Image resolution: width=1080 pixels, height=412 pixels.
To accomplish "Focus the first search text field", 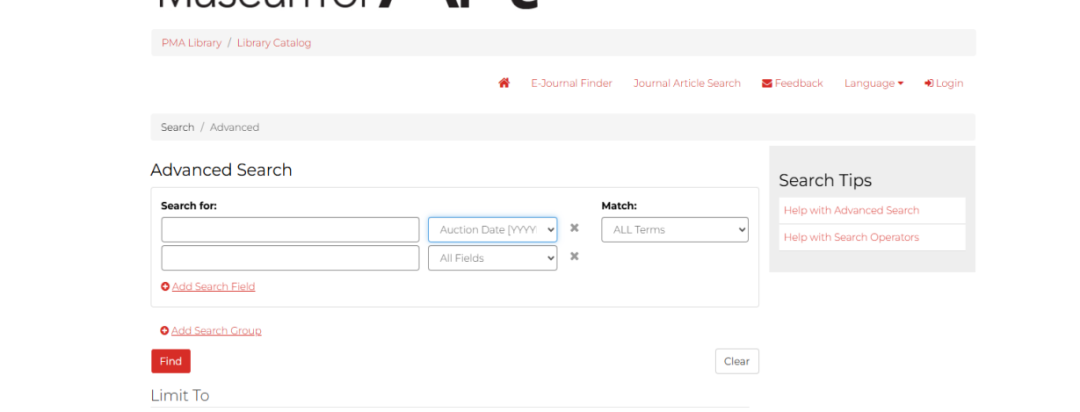I will (290, 230).
